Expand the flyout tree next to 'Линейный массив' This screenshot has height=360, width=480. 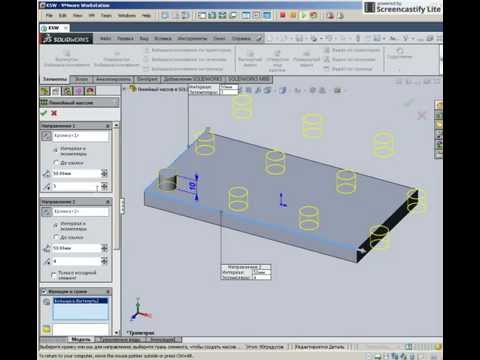[x=124, y=89]
